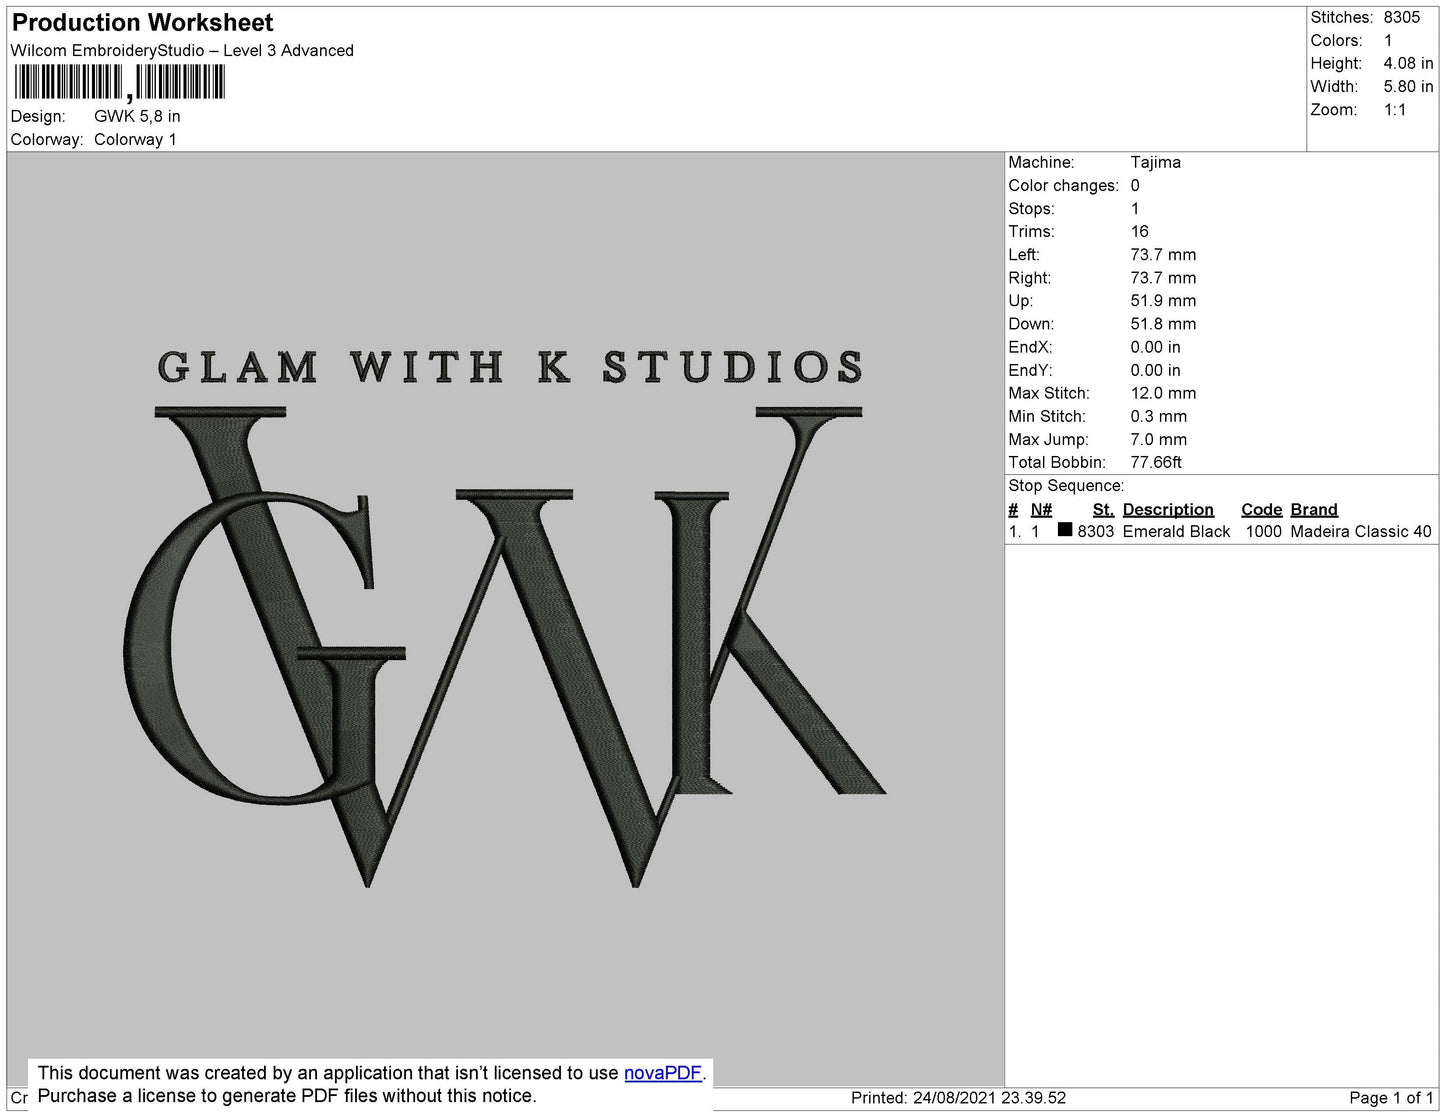
Task: Click the Machine value 'Tajima'
Action: 1156,162
